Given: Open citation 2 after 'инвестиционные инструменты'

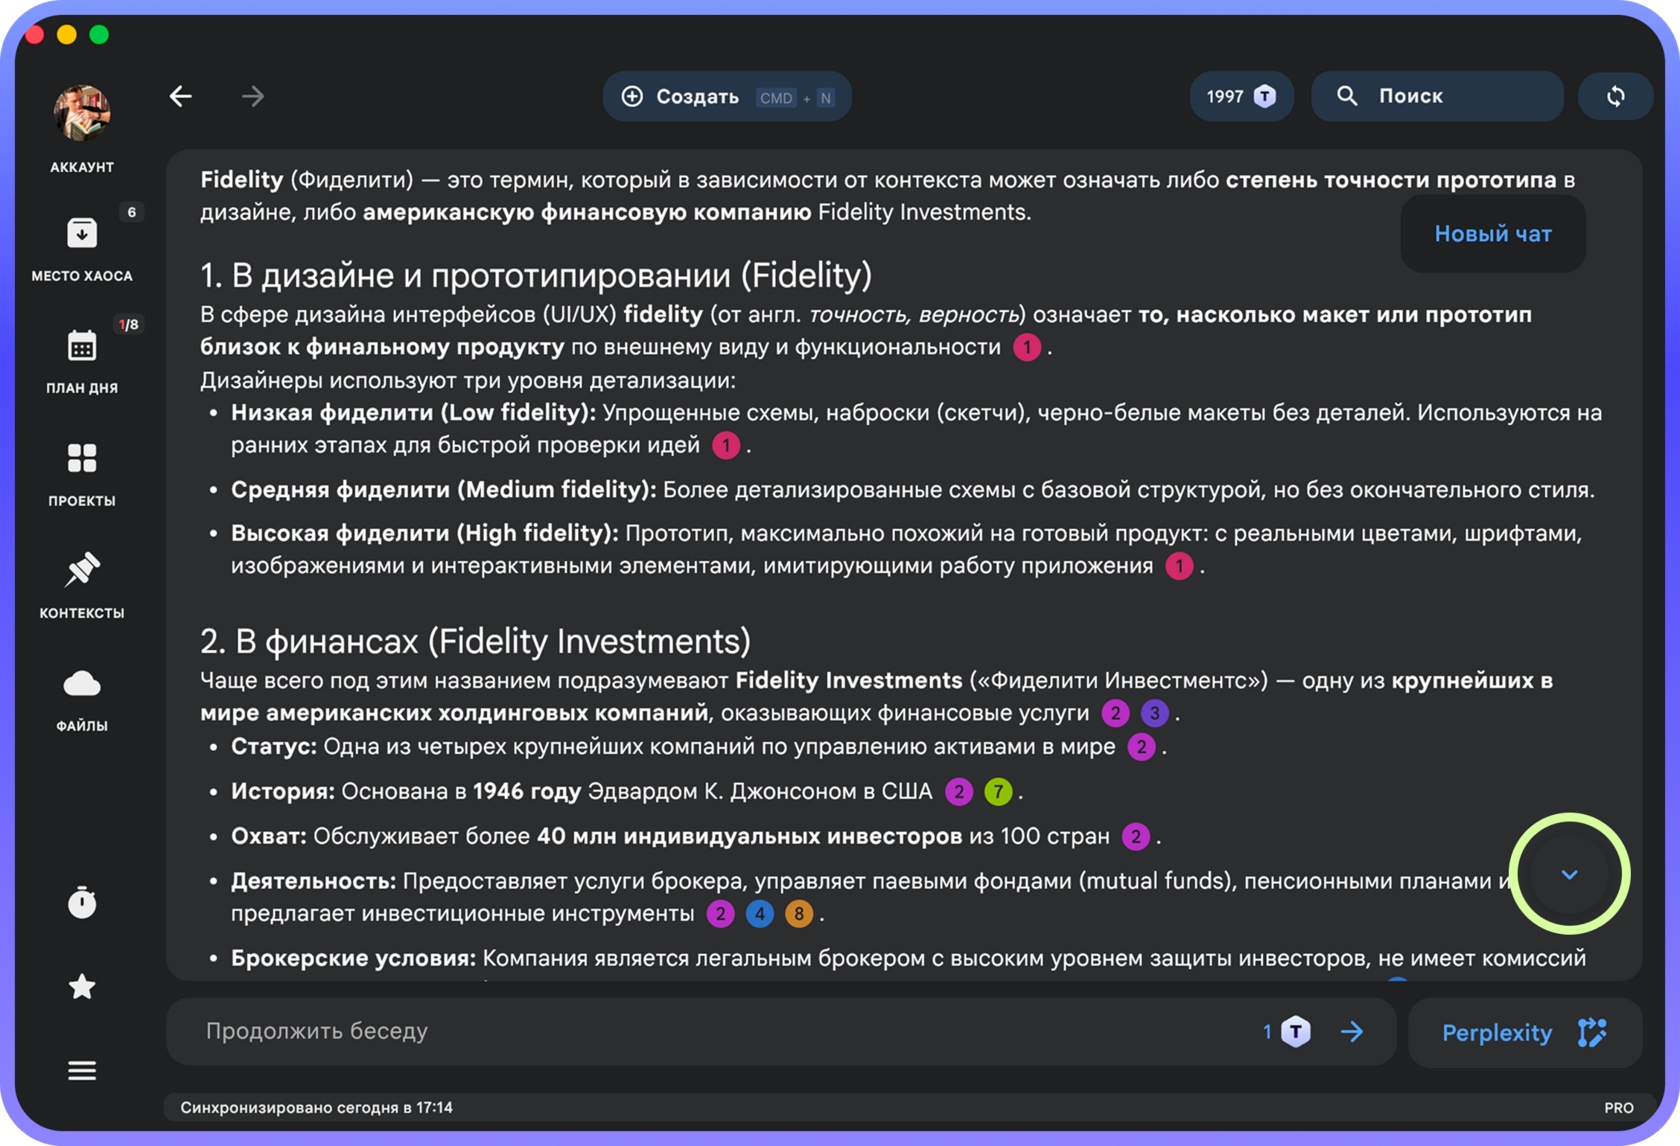Looking at the screenshot, I should pyautogui.click(x=720, y=913).
